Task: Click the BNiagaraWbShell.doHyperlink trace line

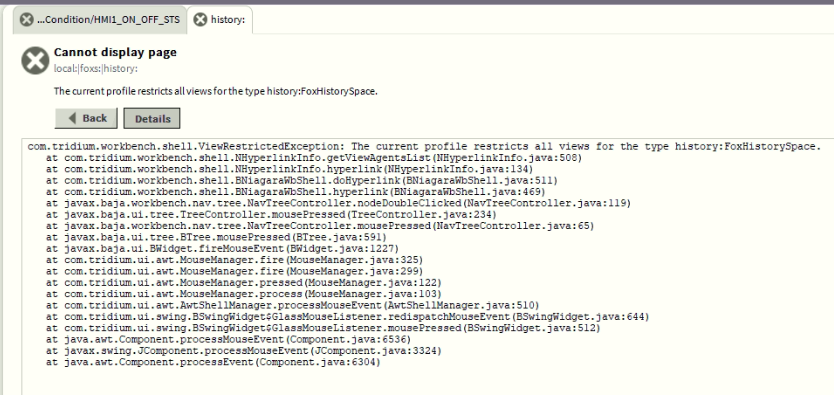Action: click(x=302, y=180)
